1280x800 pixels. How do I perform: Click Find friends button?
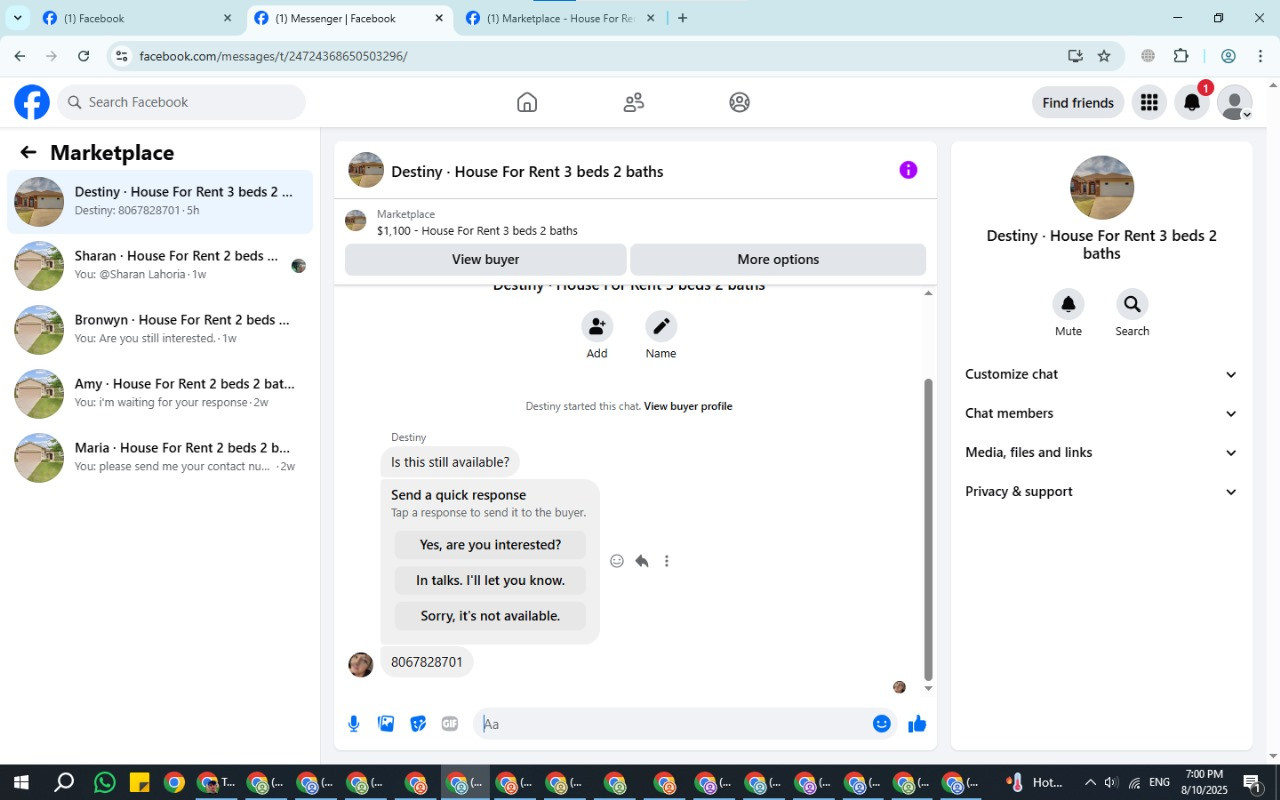tap(1078, 102)
